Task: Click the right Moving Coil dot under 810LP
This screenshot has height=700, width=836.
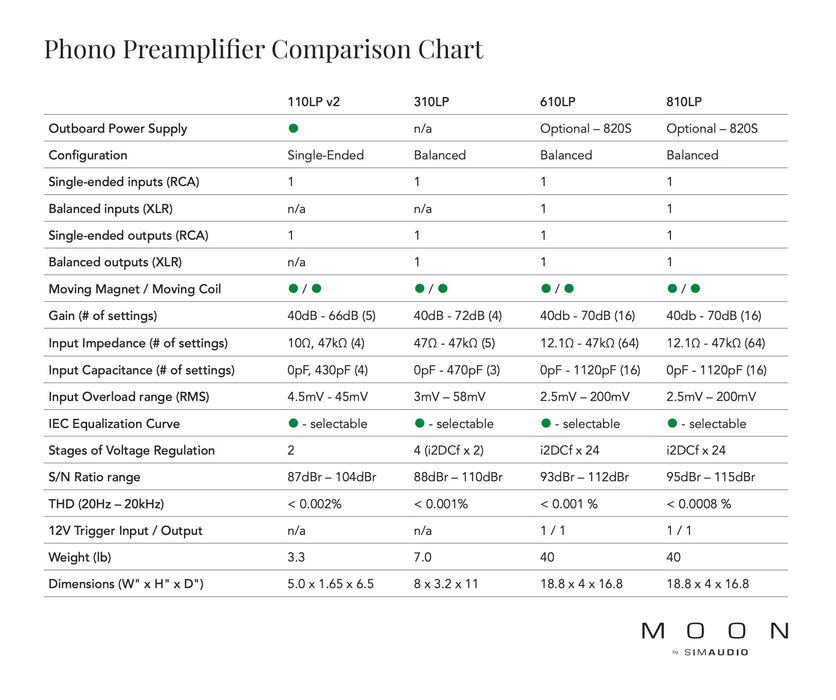Action: pyautogui.click(x=694, y=289)
